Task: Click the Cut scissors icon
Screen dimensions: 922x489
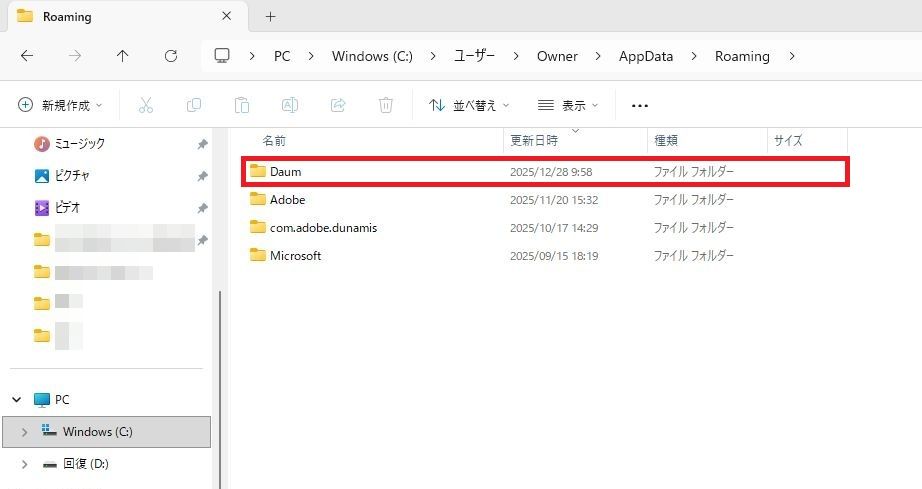Action: (x=146, y=105)
